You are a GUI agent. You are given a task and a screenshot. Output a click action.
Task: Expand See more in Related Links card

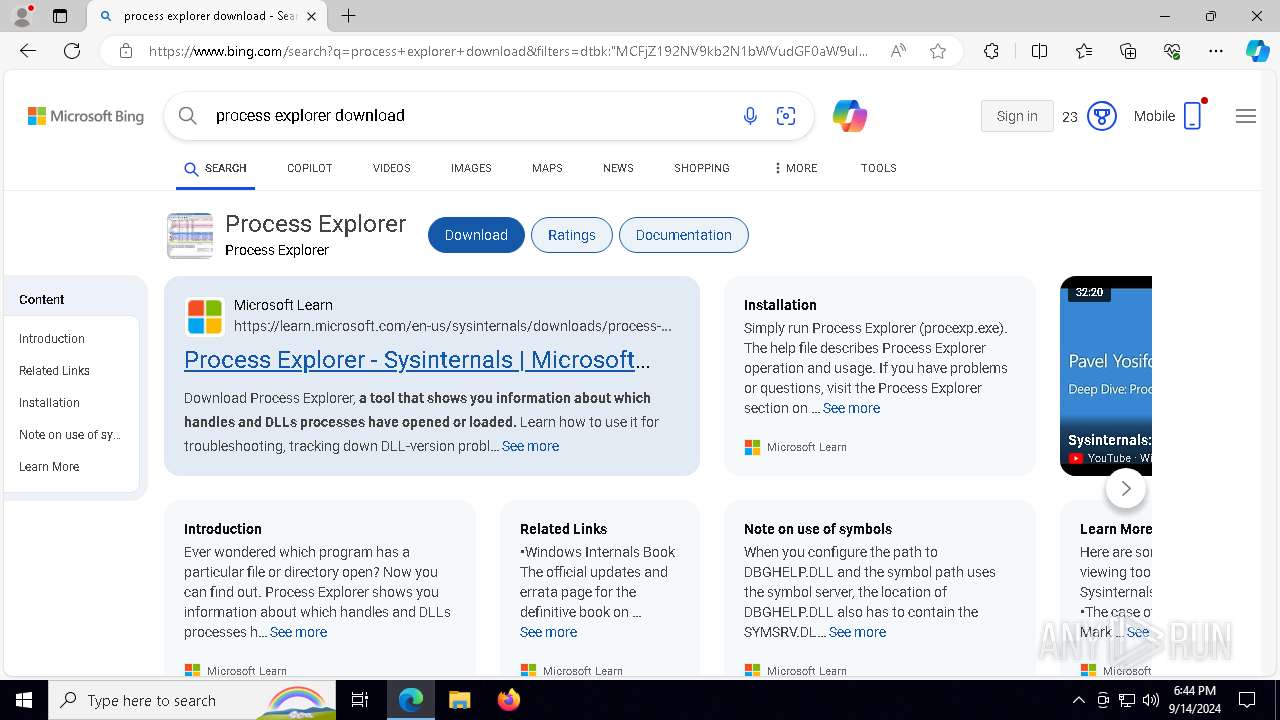click(548, 632)
